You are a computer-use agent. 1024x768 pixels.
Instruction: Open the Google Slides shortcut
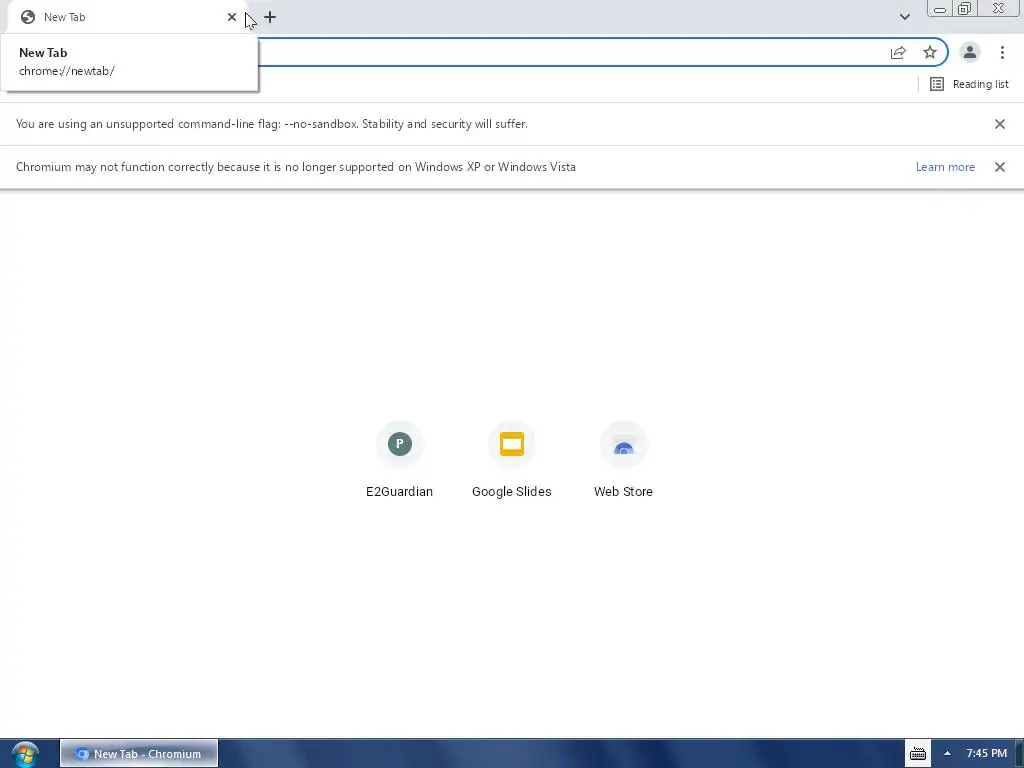(511, 460)
